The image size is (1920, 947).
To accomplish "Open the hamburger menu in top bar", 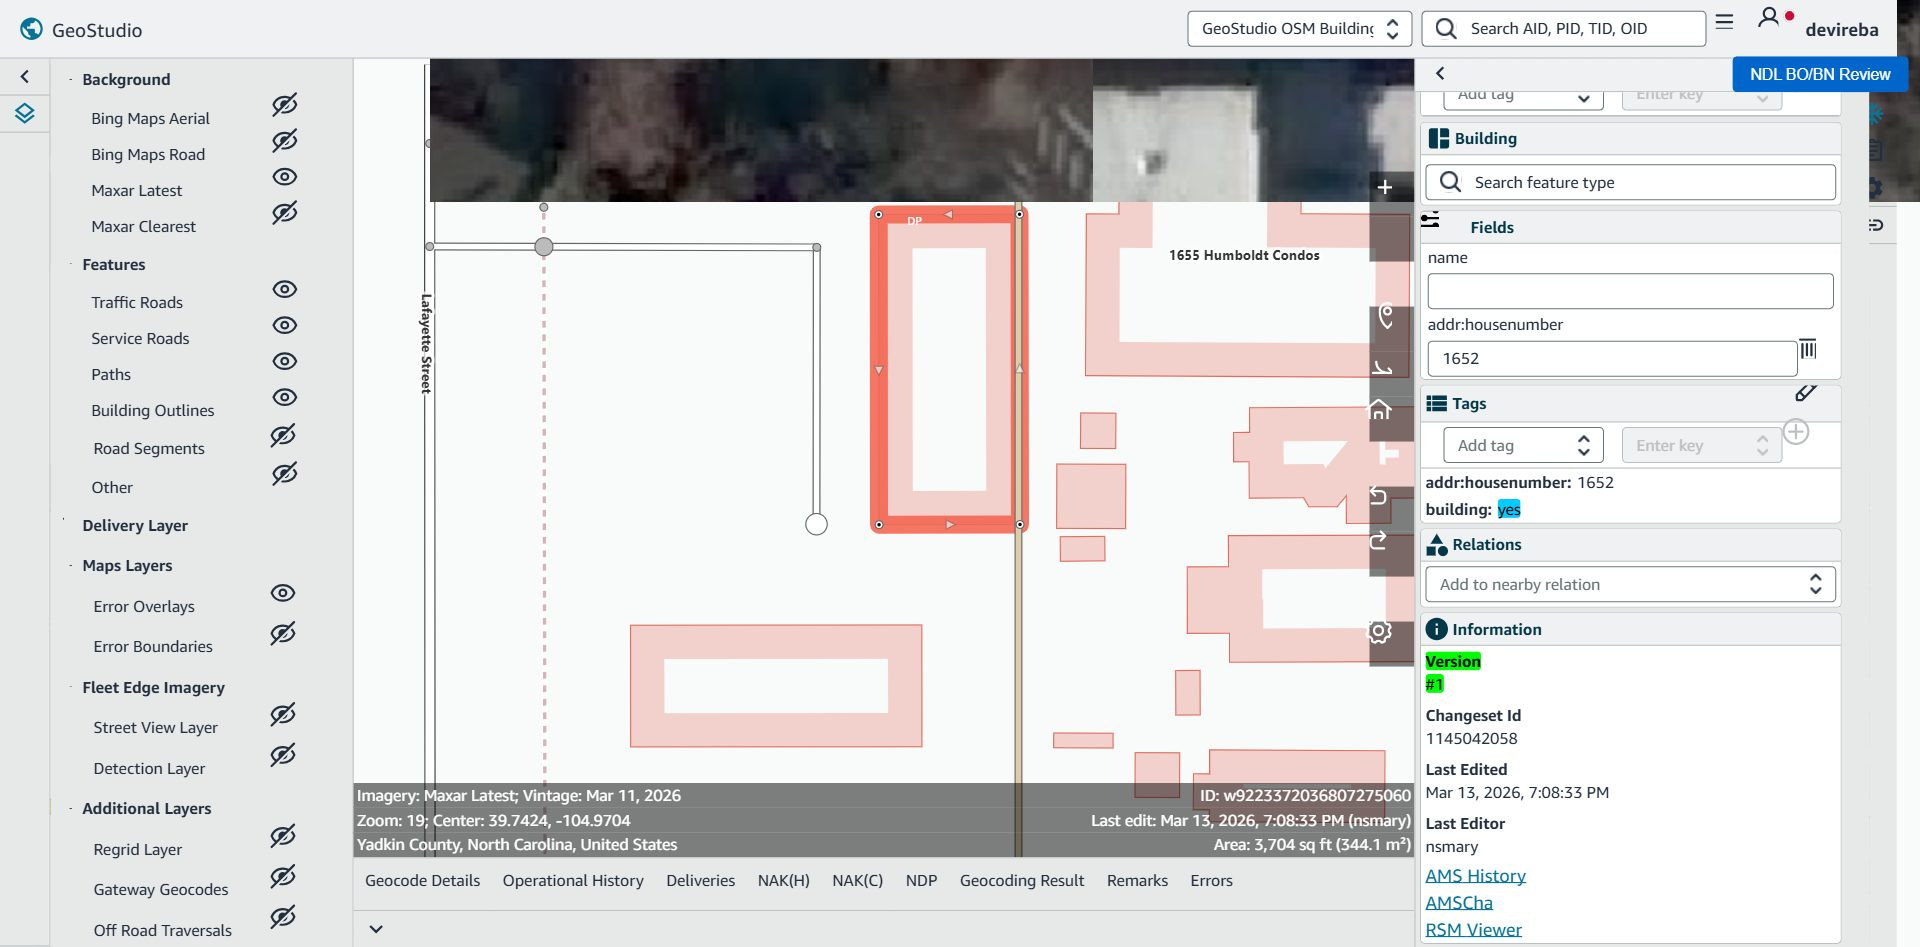I will click(x=1724, y=21).
